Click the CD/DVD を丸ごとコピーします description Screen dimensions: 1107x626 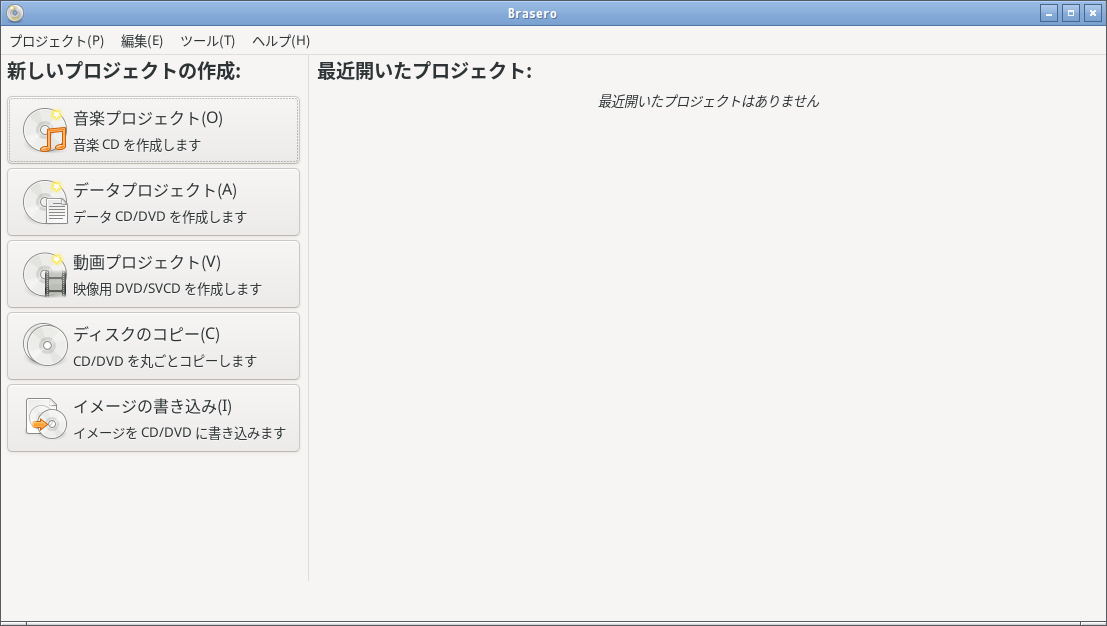coord(165,361)
